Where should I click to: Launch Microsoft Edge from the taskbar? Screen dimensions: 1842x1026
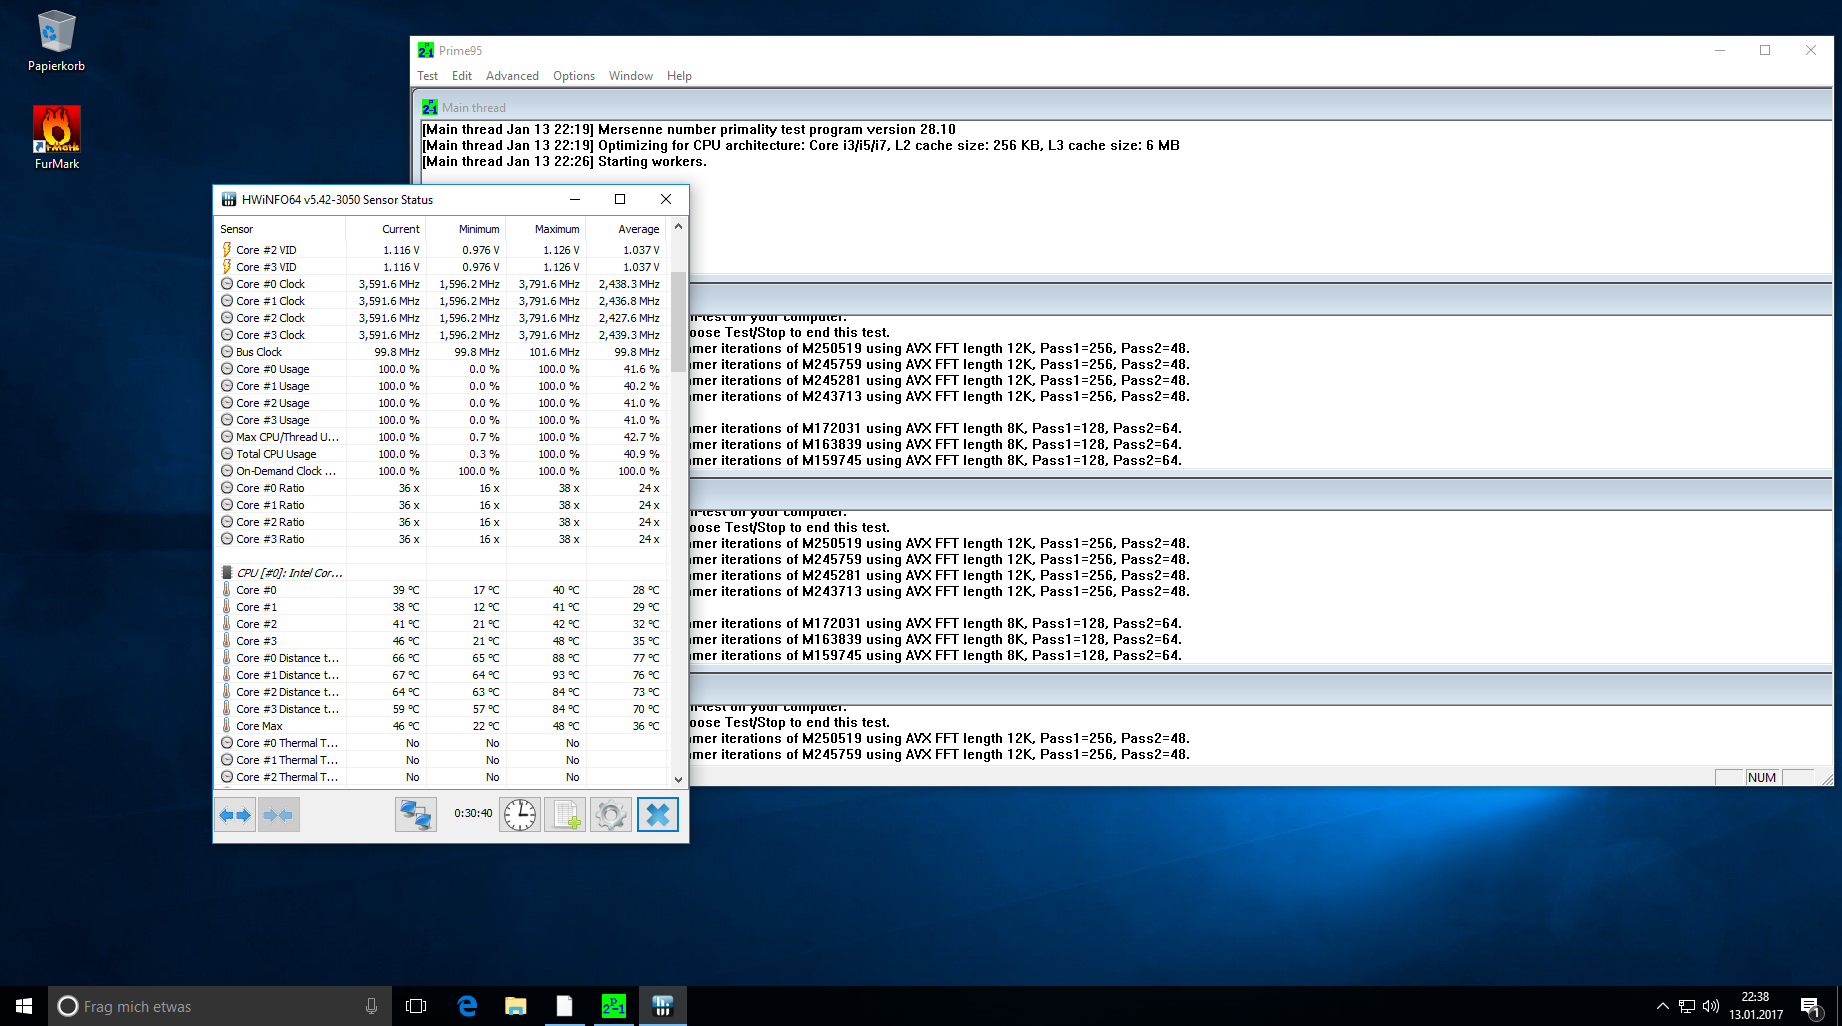pyautogui.click(x=467, y=1006)
